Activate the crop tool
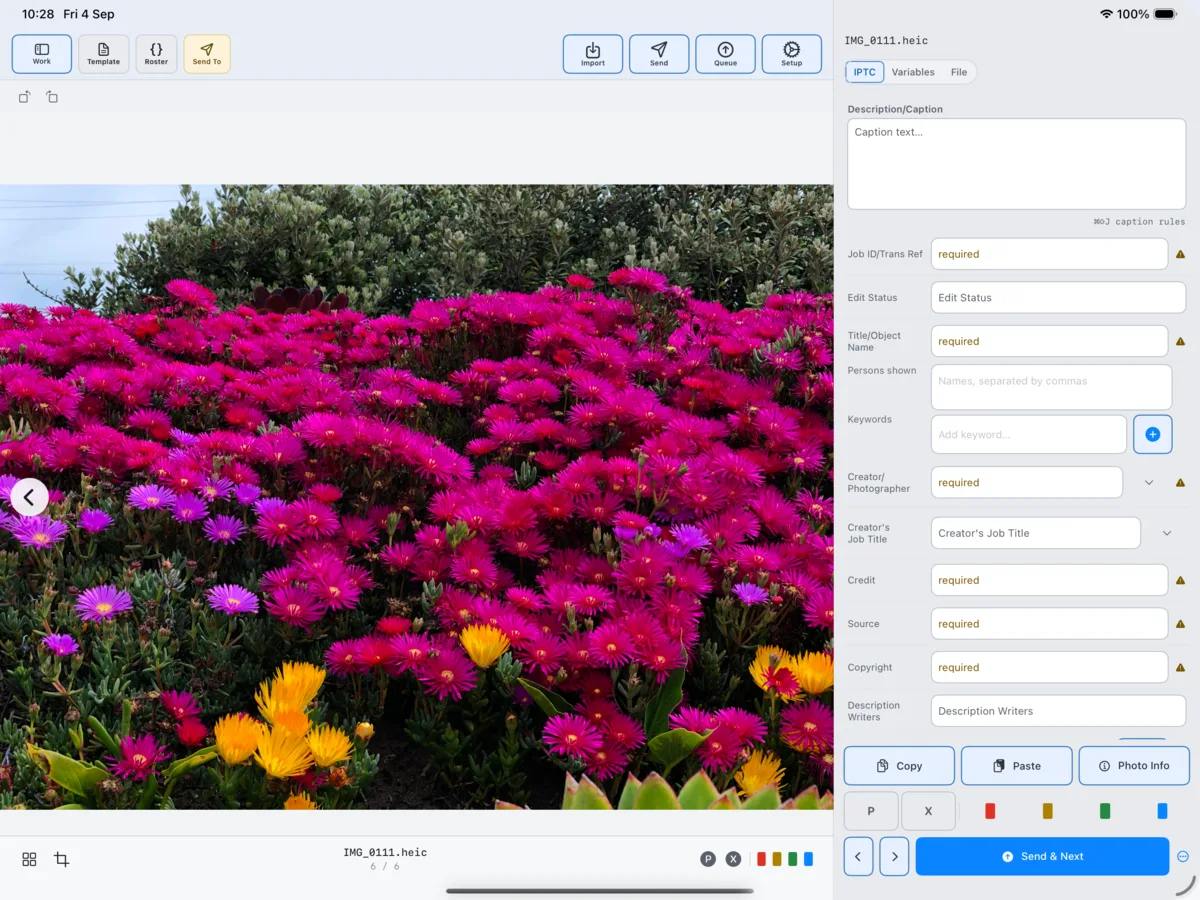The height and width of the screenshot is (900, 1200). click(62, 859)
